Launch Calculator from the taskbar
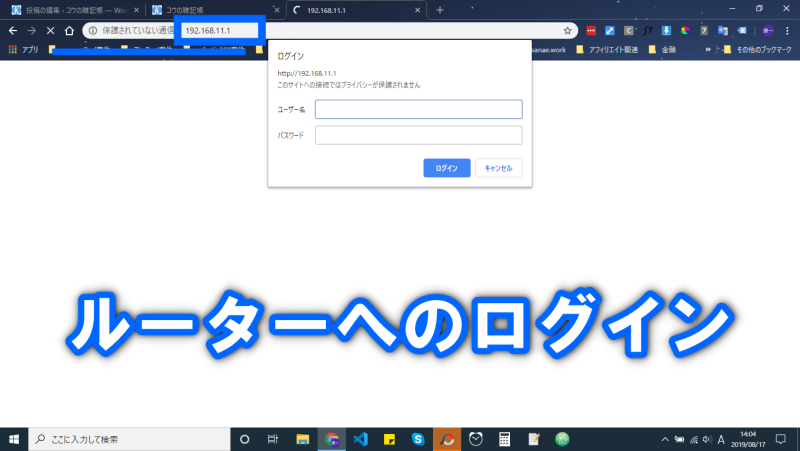The height and width of the screenshot is (451, 800). [x=505, y=439]
